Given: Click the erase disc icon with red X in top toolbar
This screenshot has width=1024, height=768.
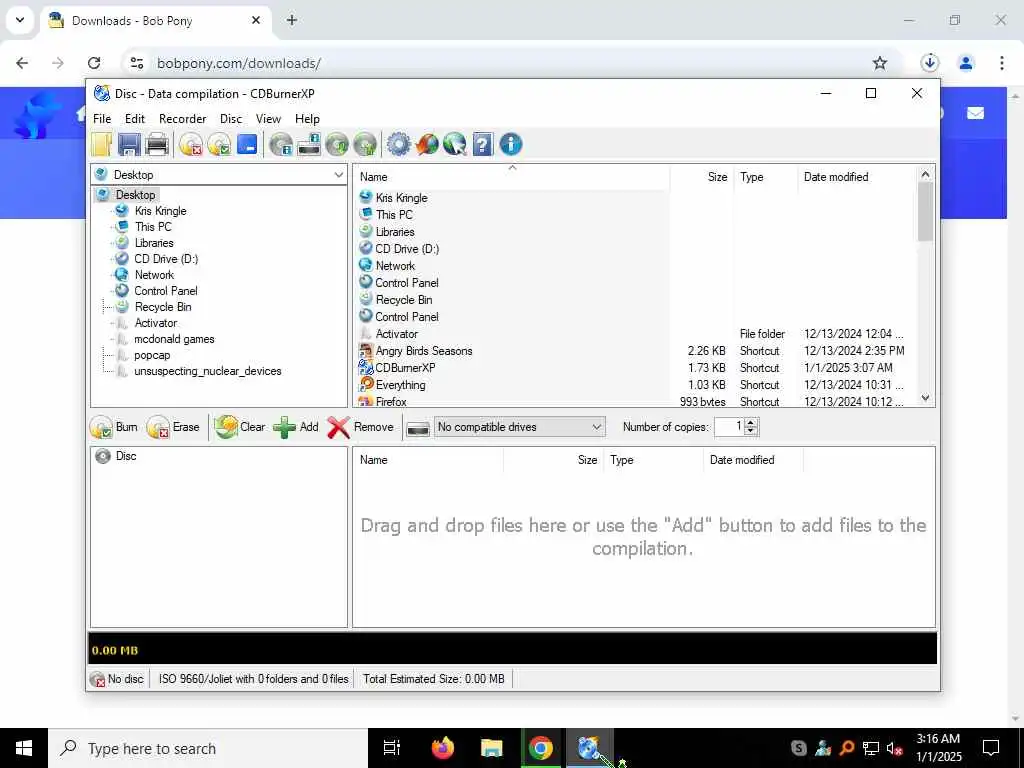Looking at the screenshot, I should tap(191, 144).
